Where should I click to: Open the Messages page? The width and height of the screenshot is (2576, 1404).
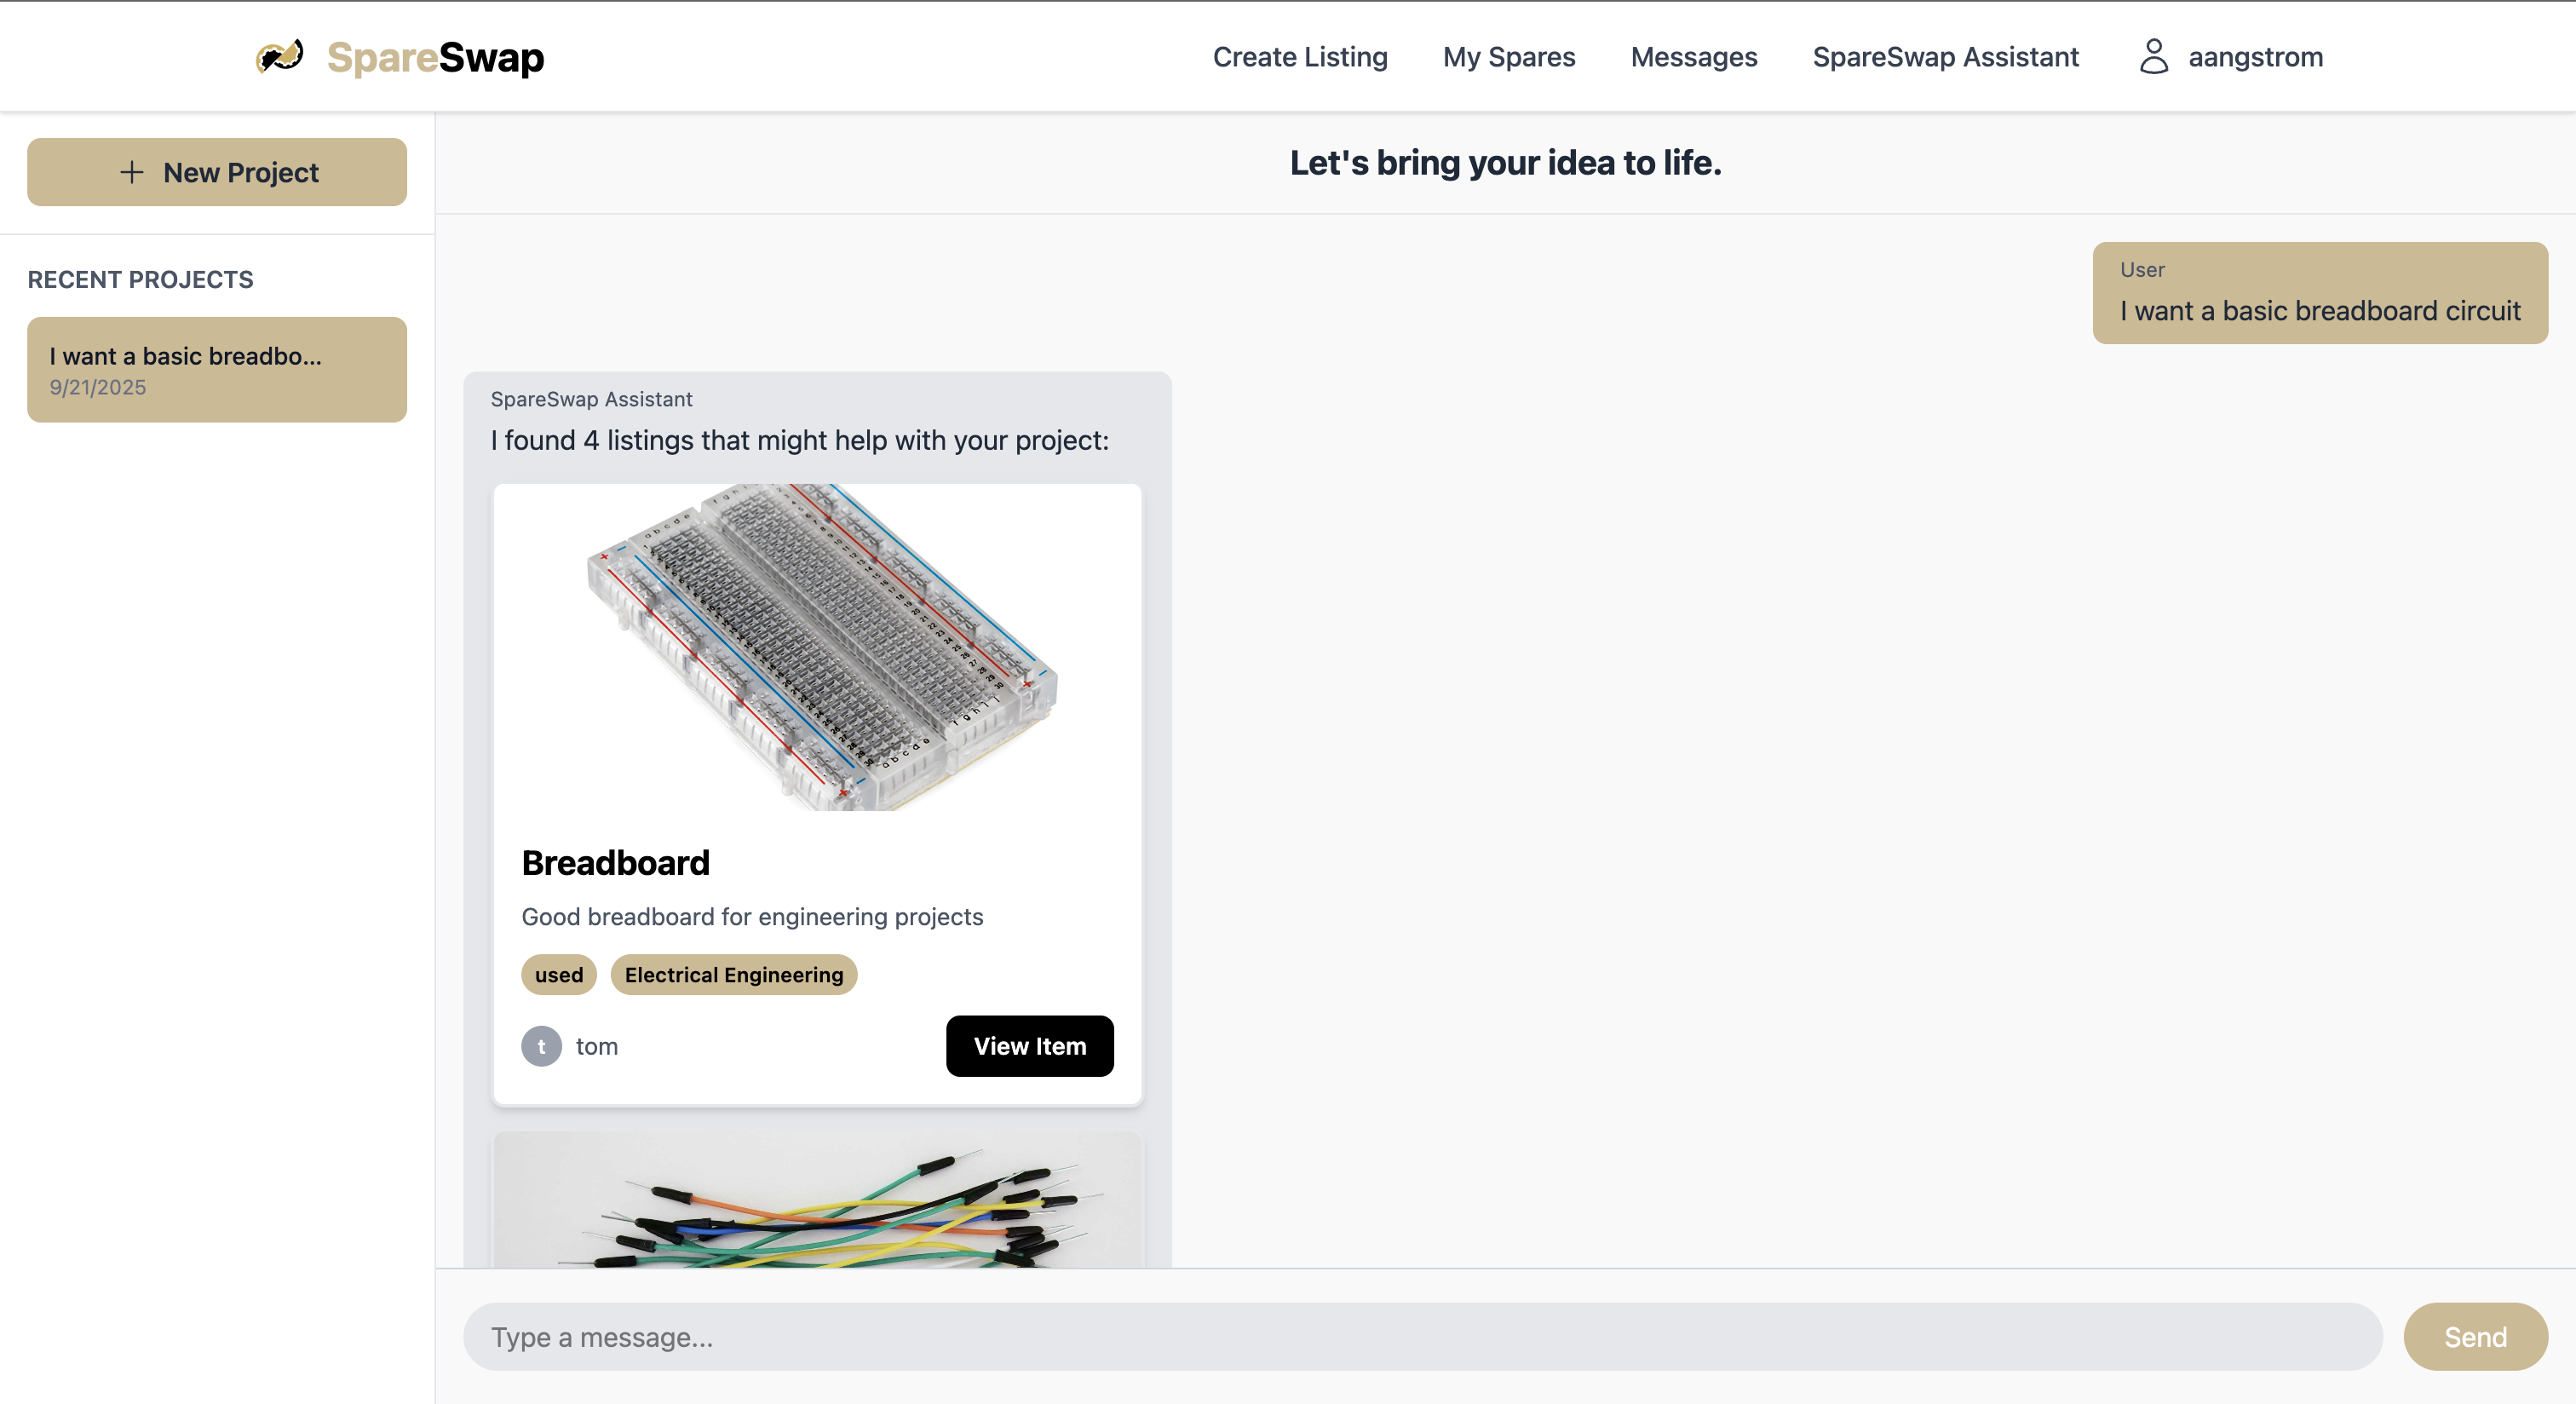[1693, 57]
